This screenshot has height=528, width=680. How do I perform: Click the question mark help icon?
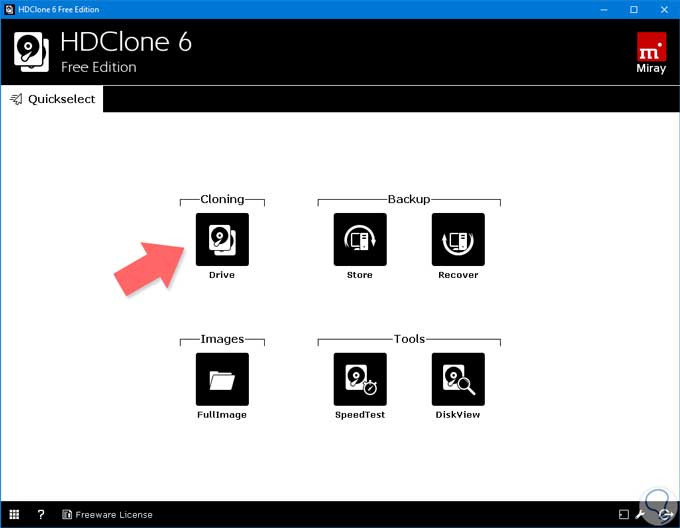[x=41, y=515]
